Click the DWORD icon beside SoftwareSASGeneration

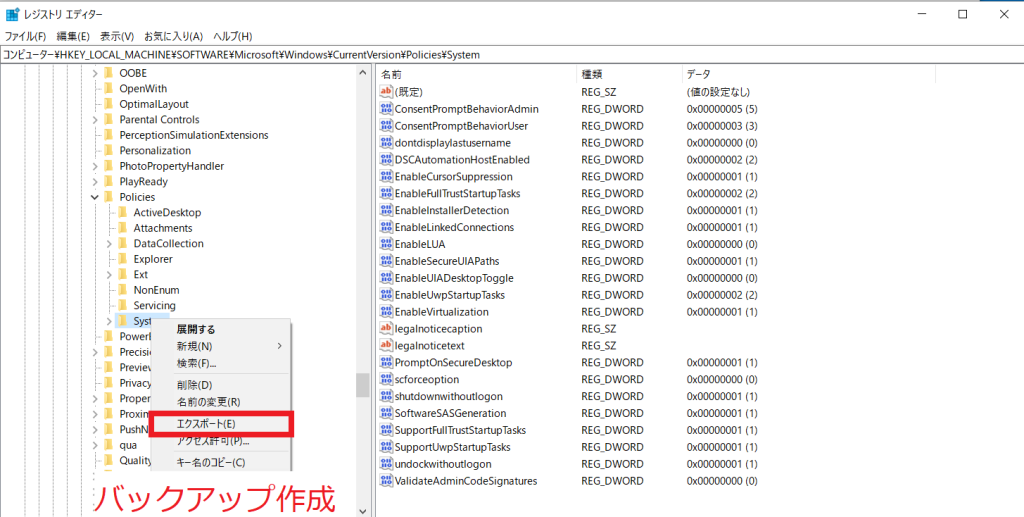(386, 413)
